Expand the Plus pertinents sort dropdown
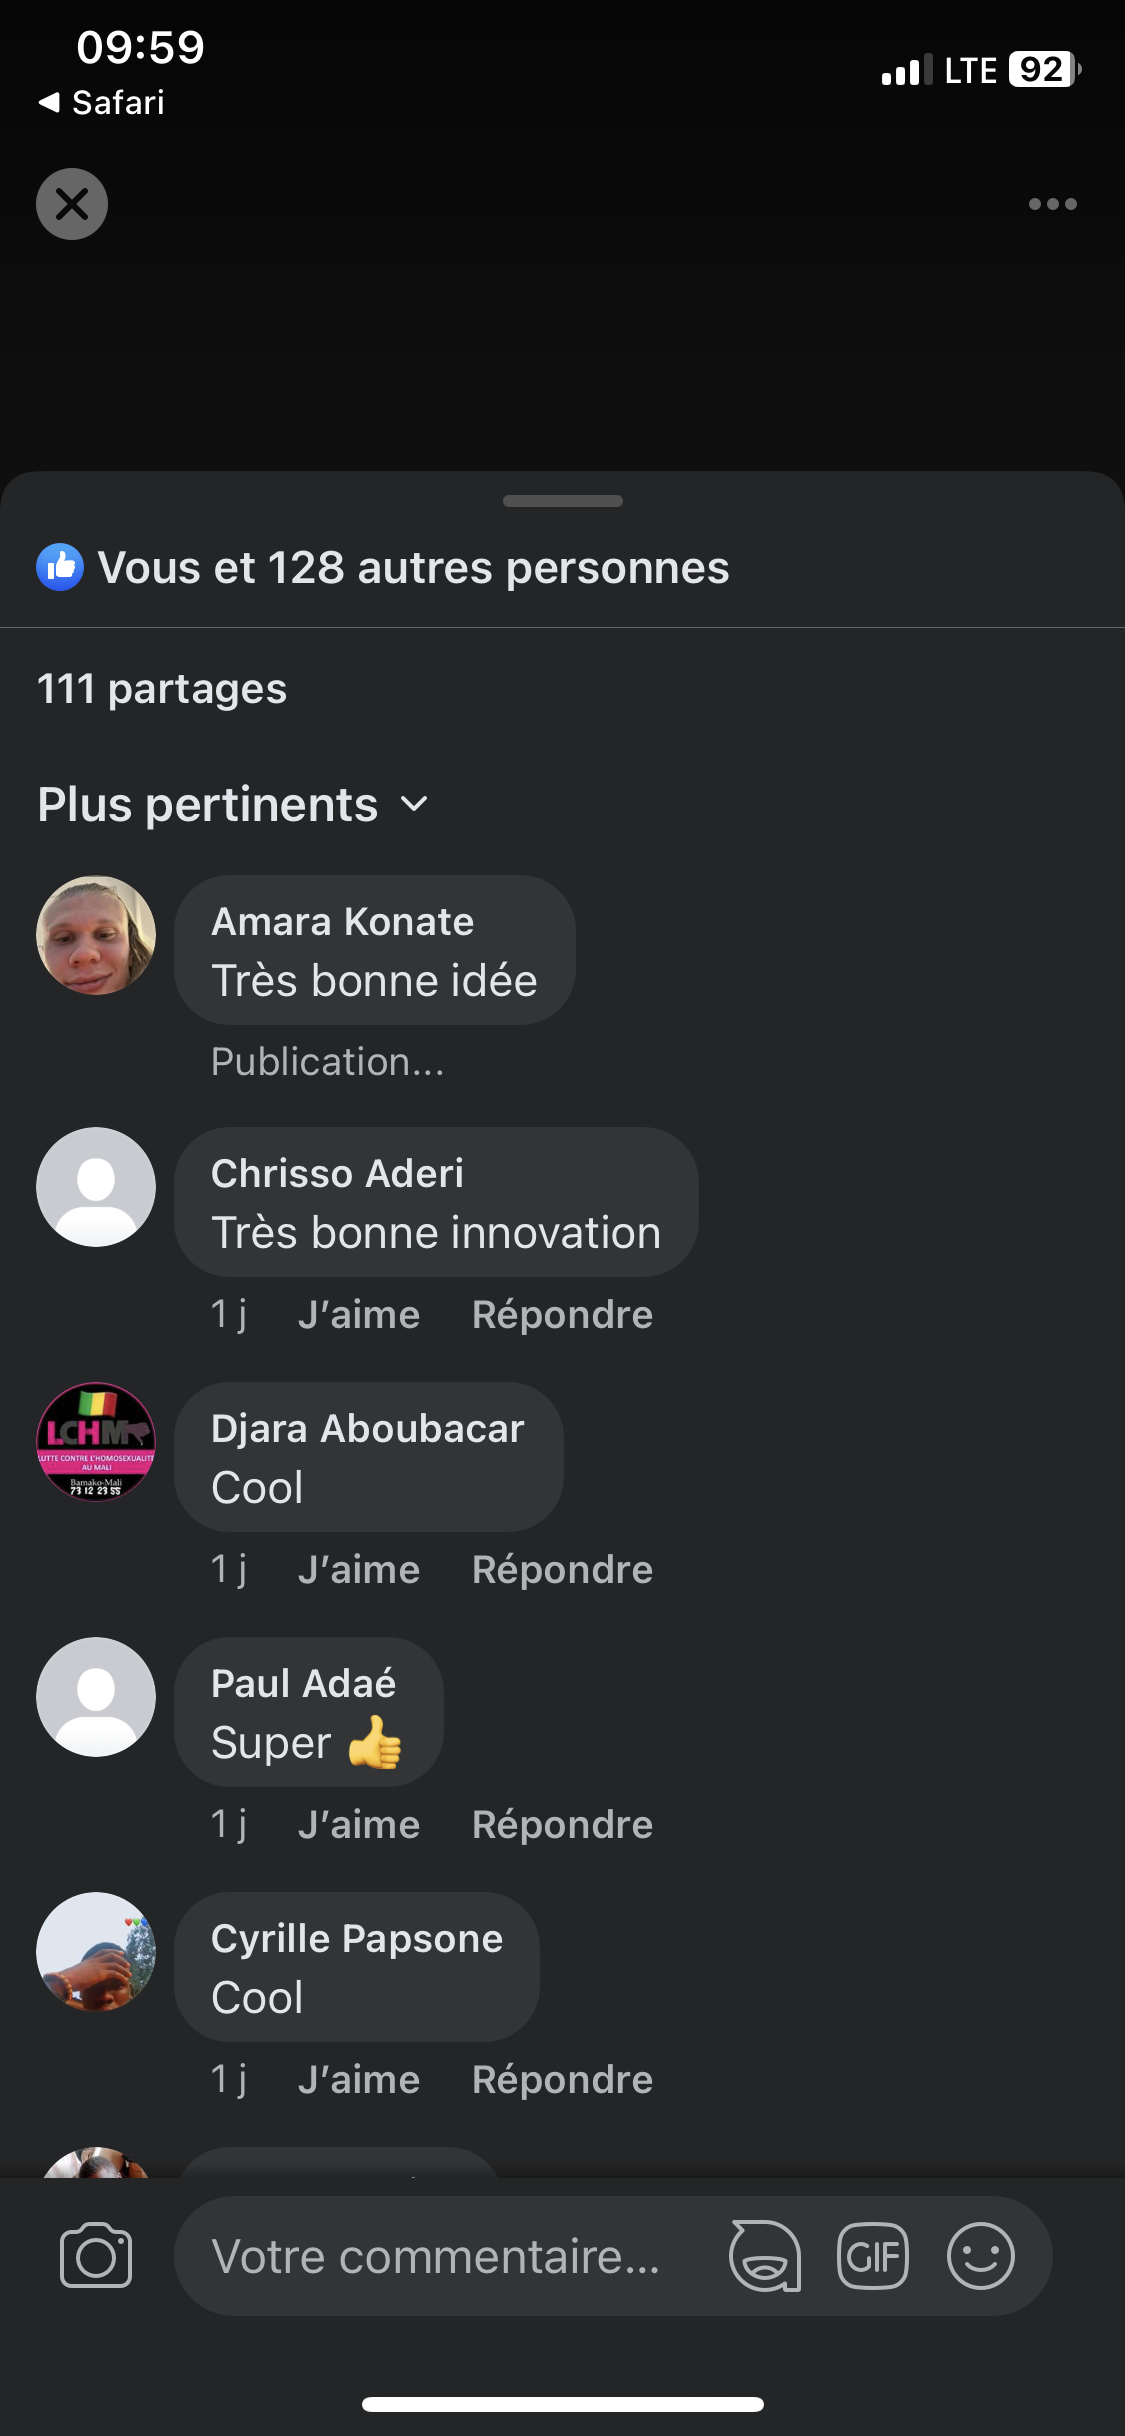The width and height of the screenshot is (1125, 2436). [x=233, y=804]
